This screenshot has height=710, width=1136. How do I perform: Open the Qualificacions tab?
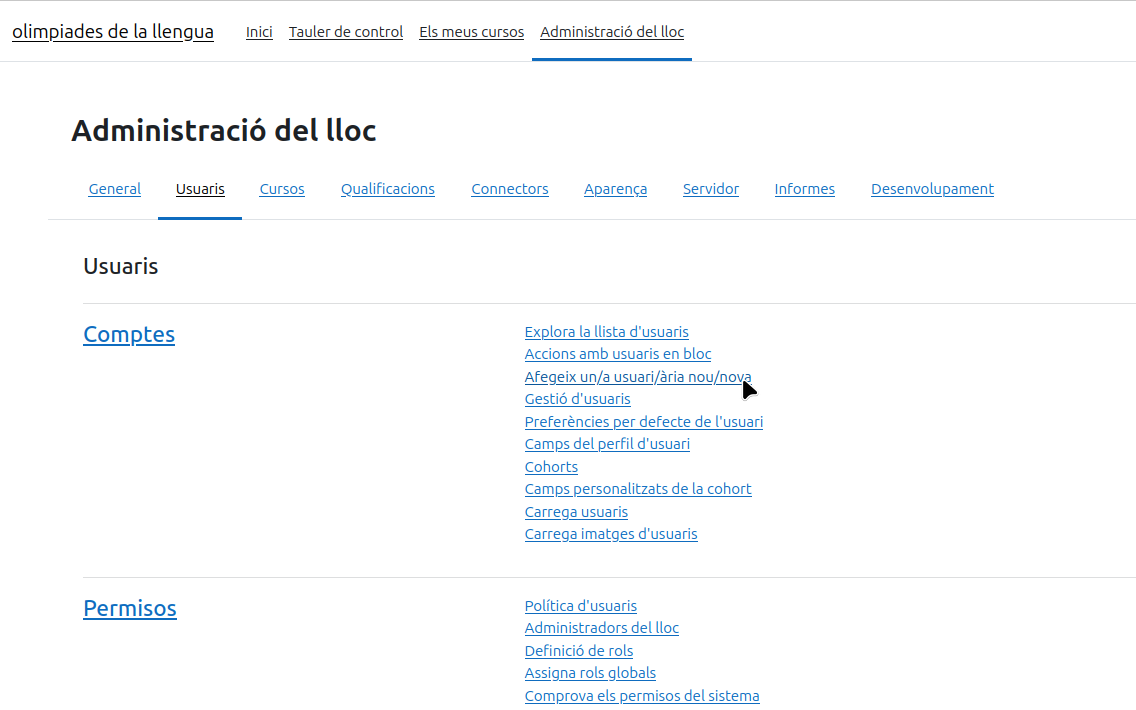click(387, 189)
